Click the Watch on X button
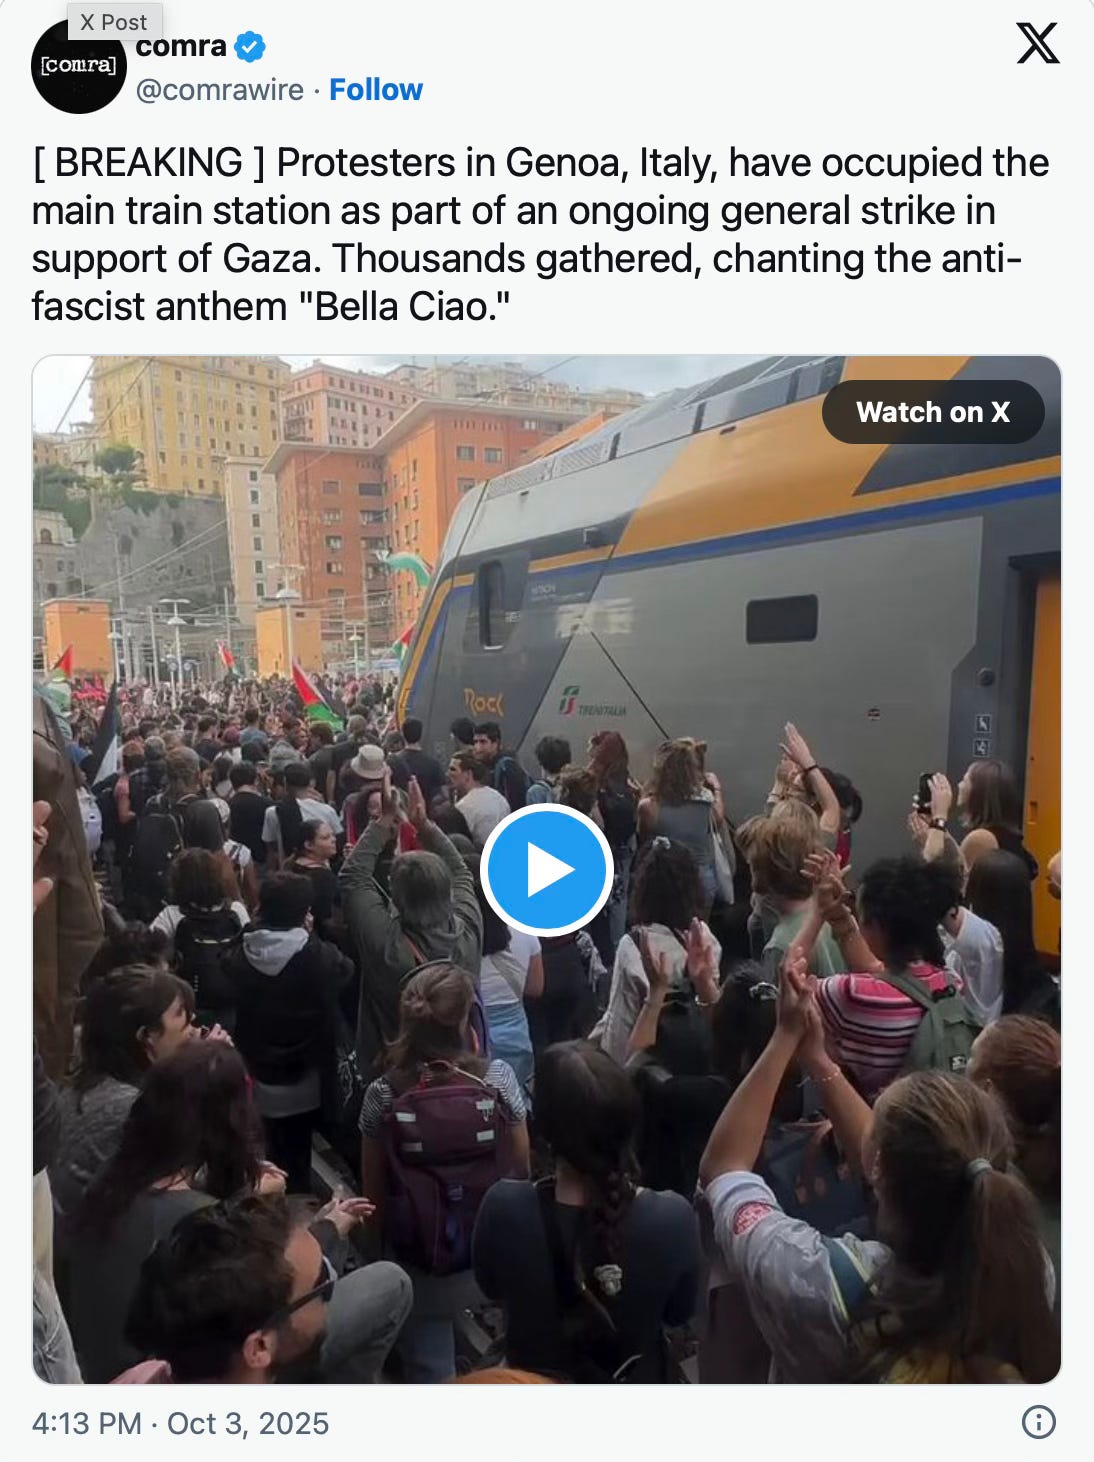Image resolution: width=1094 pixels, height=1462 pixels. tap(933, 412)
